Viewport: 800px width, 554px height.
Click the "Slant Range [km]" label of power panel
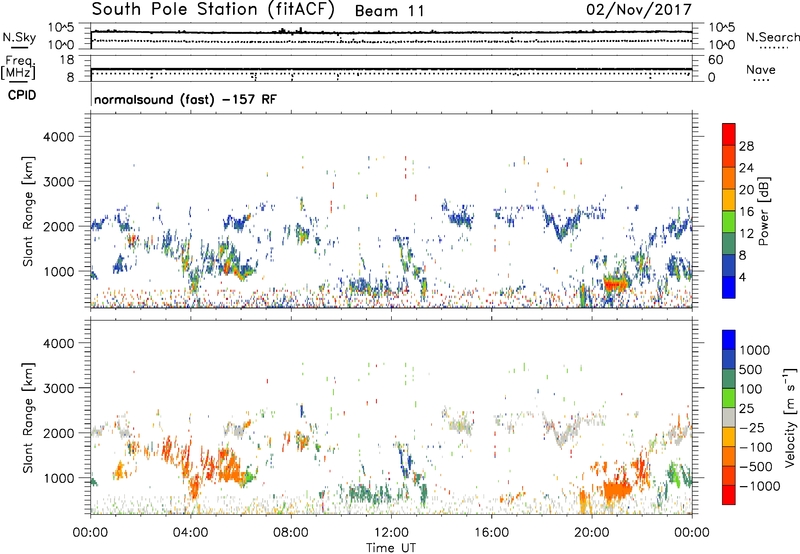28,211
